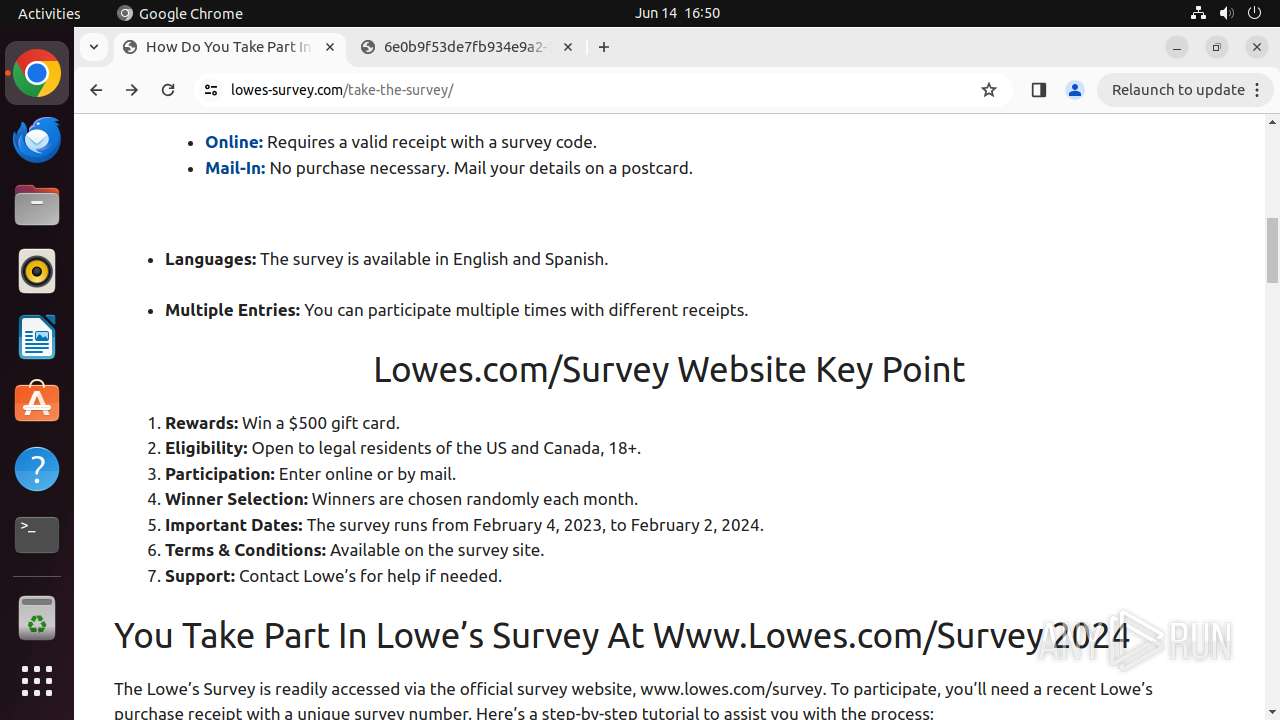
Task: Open the clock 'Jun 14 16:50' calendar
Action: coord(677,13)
